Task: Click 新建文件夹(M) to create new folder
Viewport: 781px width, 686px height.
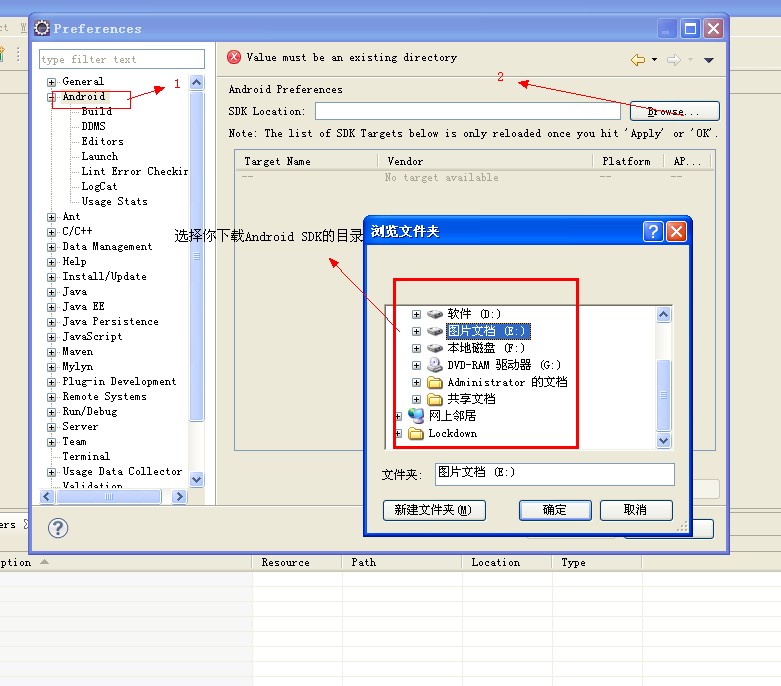Action: 434,510
